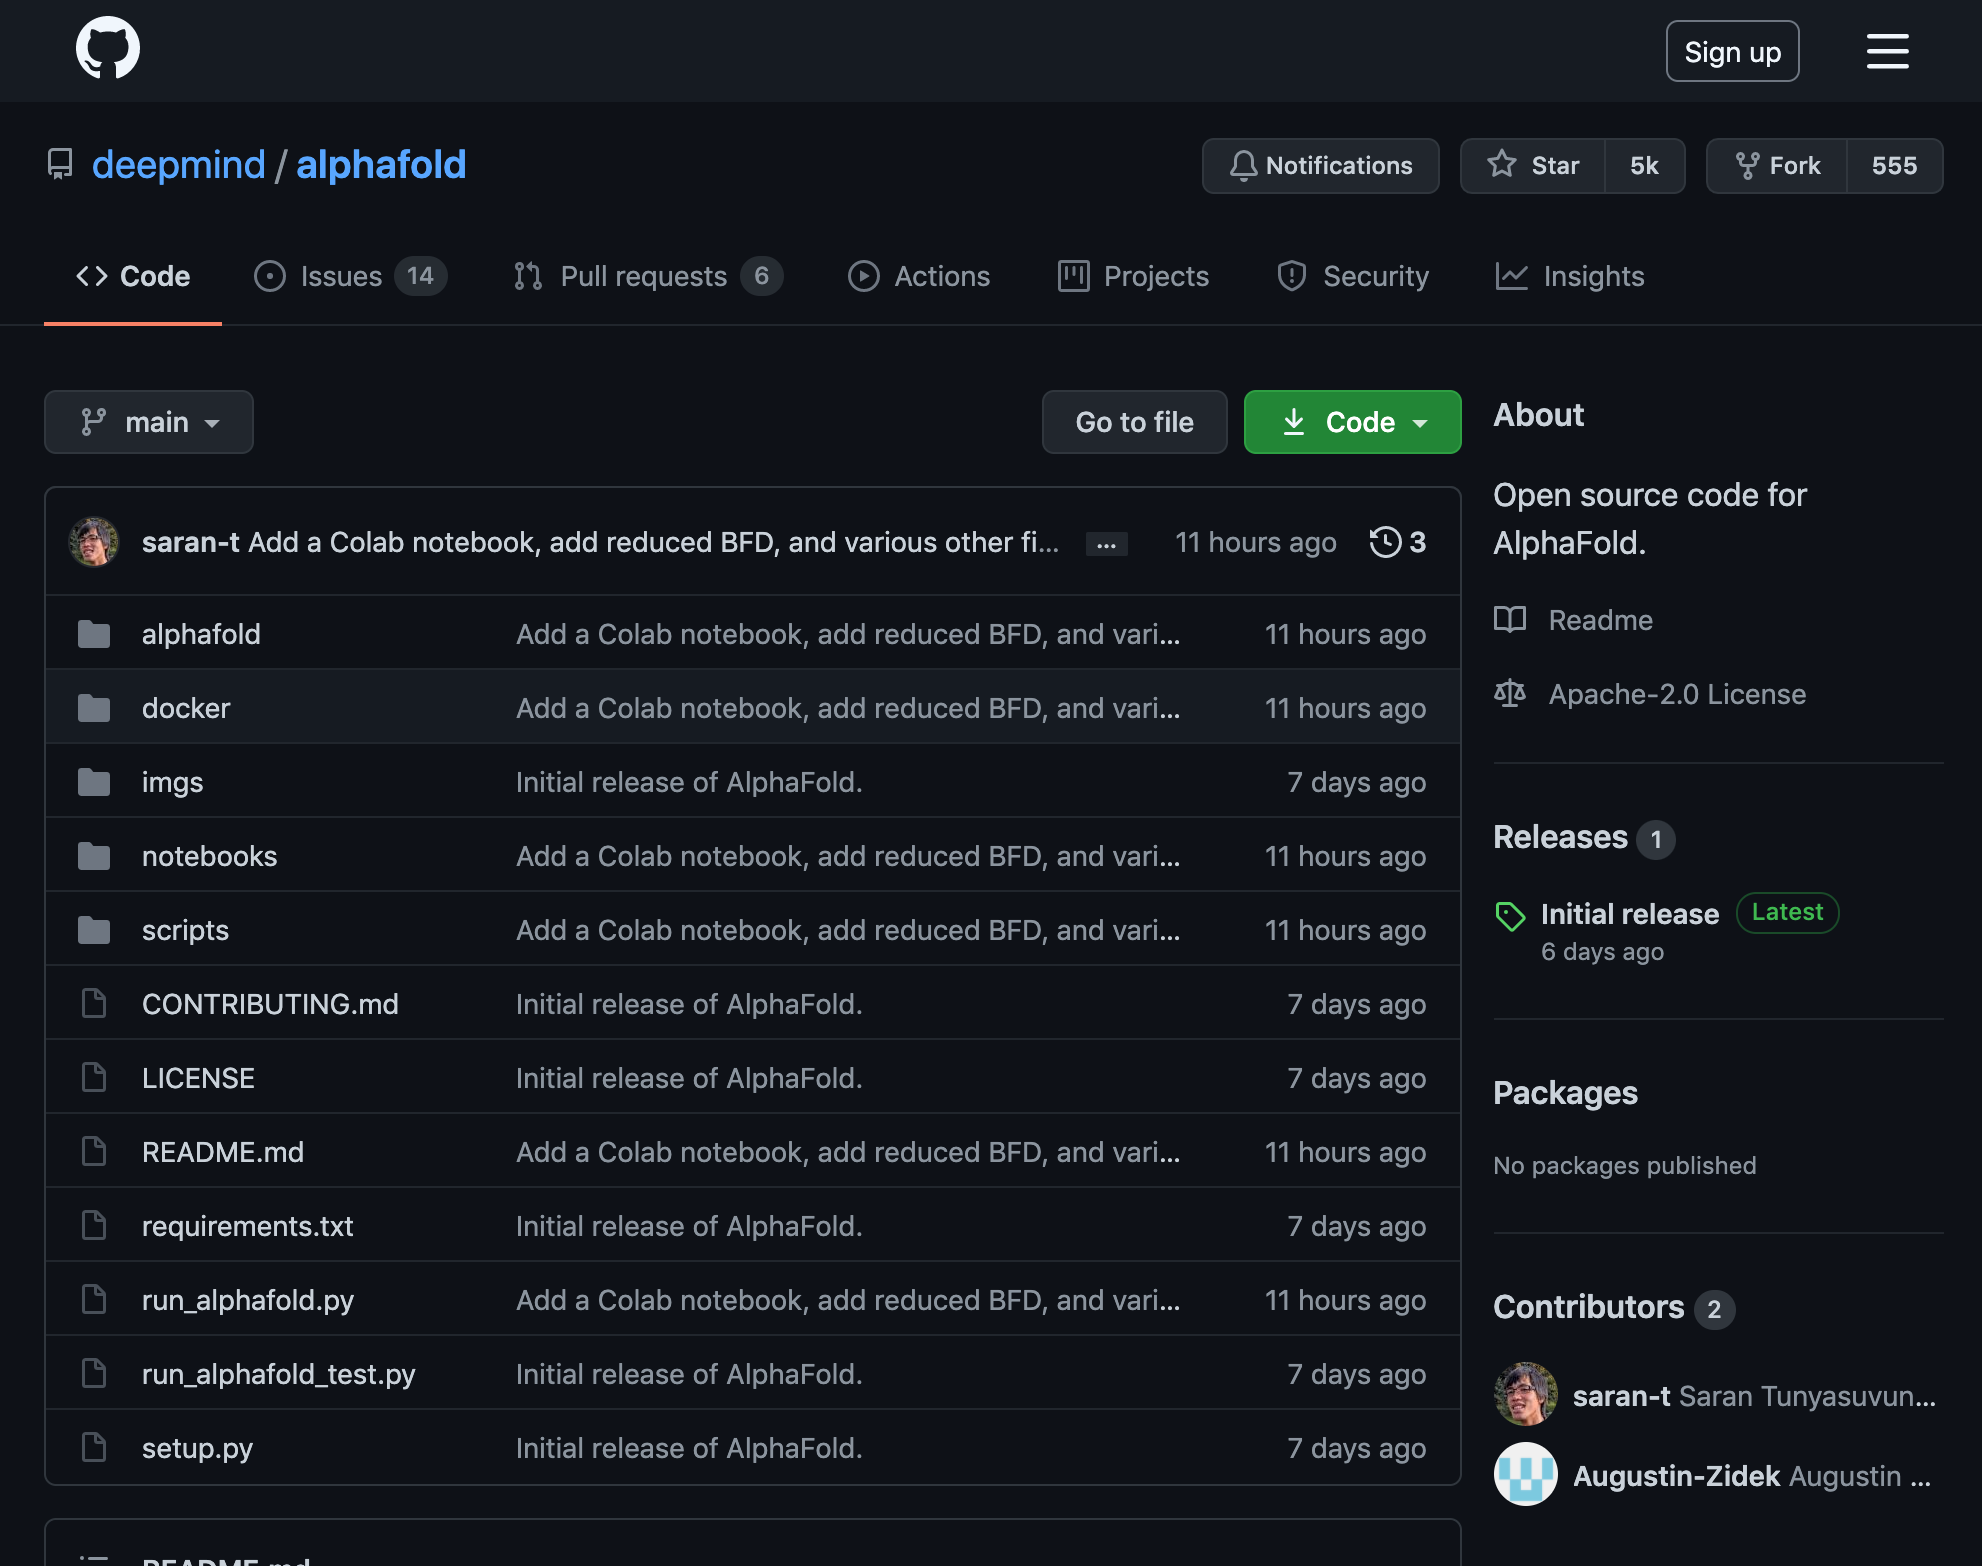Click the Notifications bell button

point(1320,166)
